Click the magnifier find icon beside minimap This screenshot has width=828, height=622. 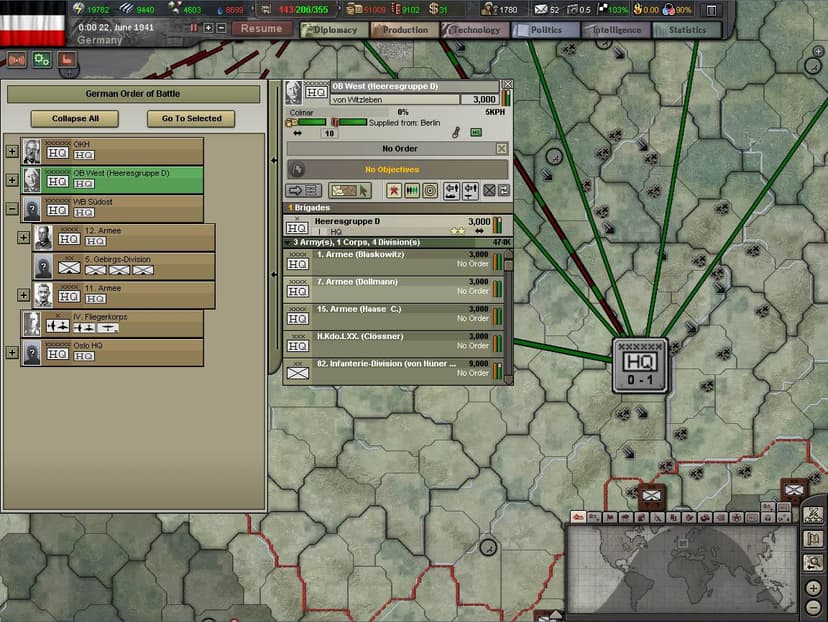coord(813,563)
